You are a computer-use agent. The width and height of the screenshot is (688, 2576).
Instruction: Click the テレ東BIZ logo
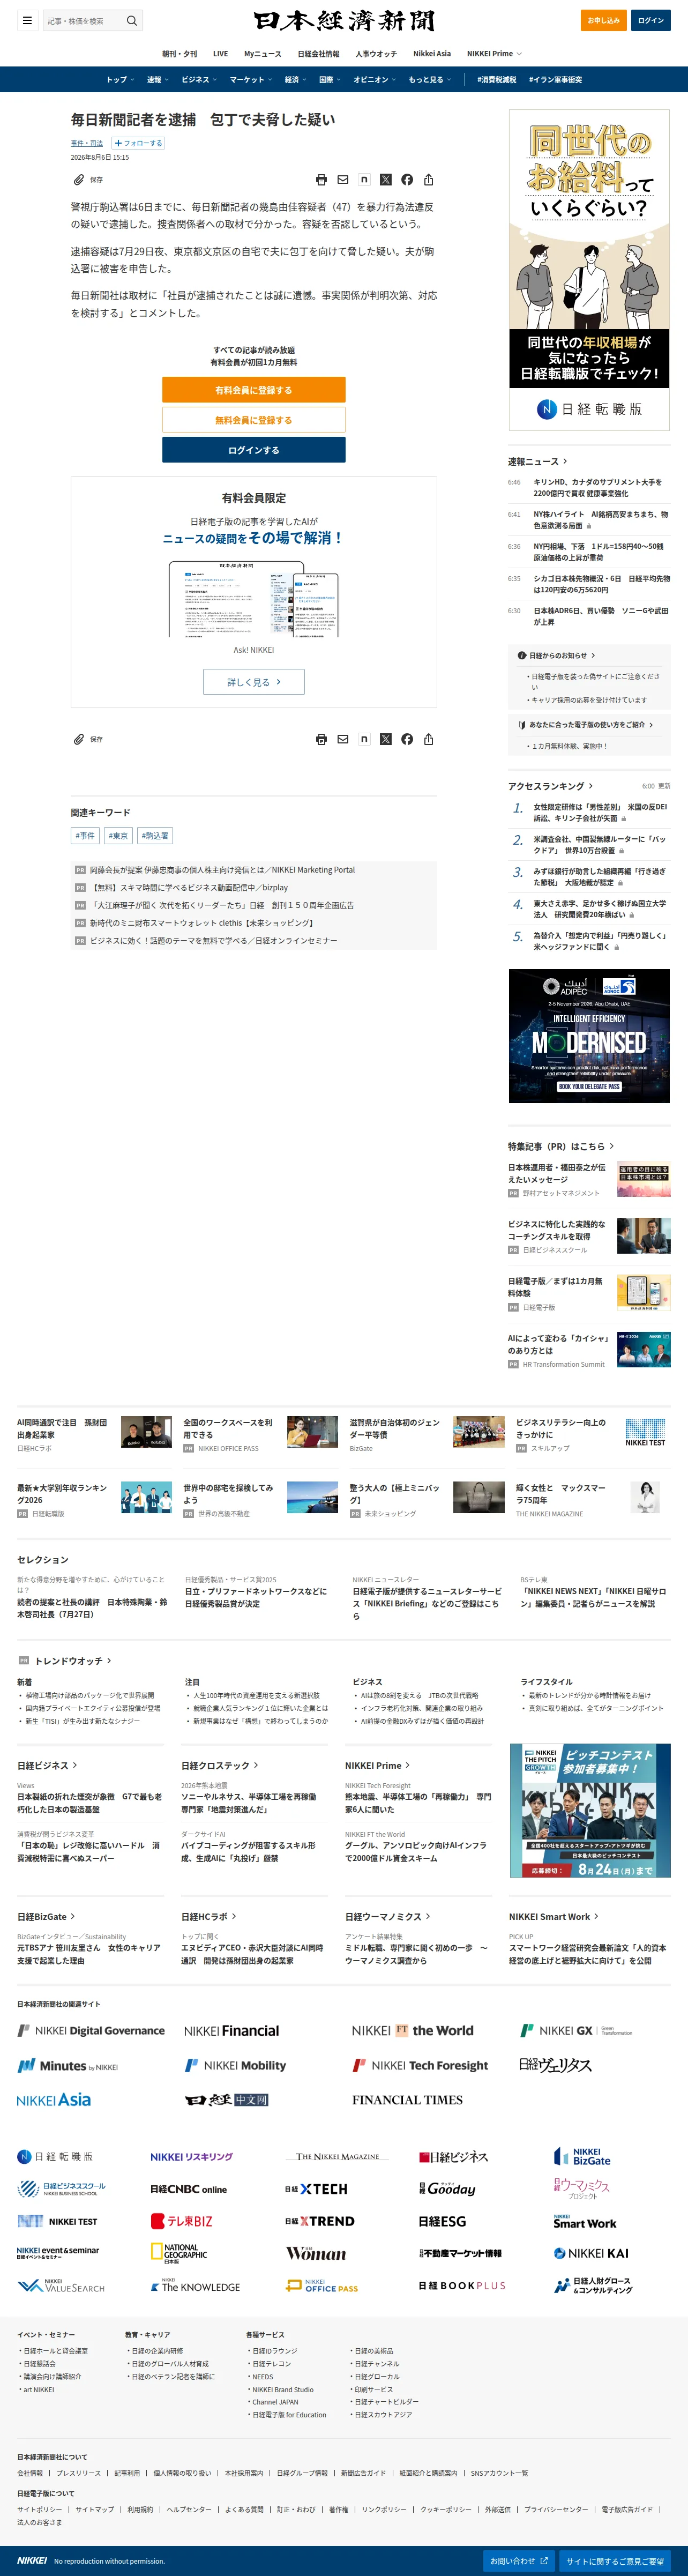pos(182,2221)
